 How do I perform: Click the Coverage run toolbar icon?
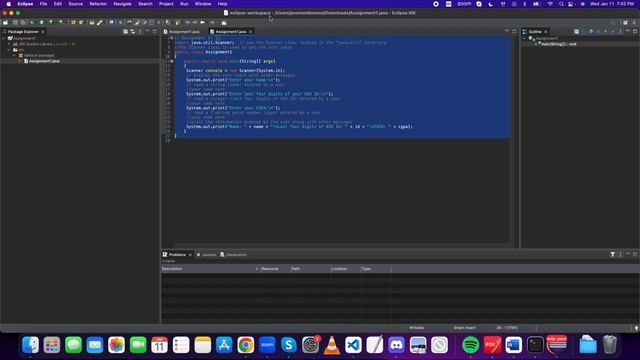[x=51, y=22]
